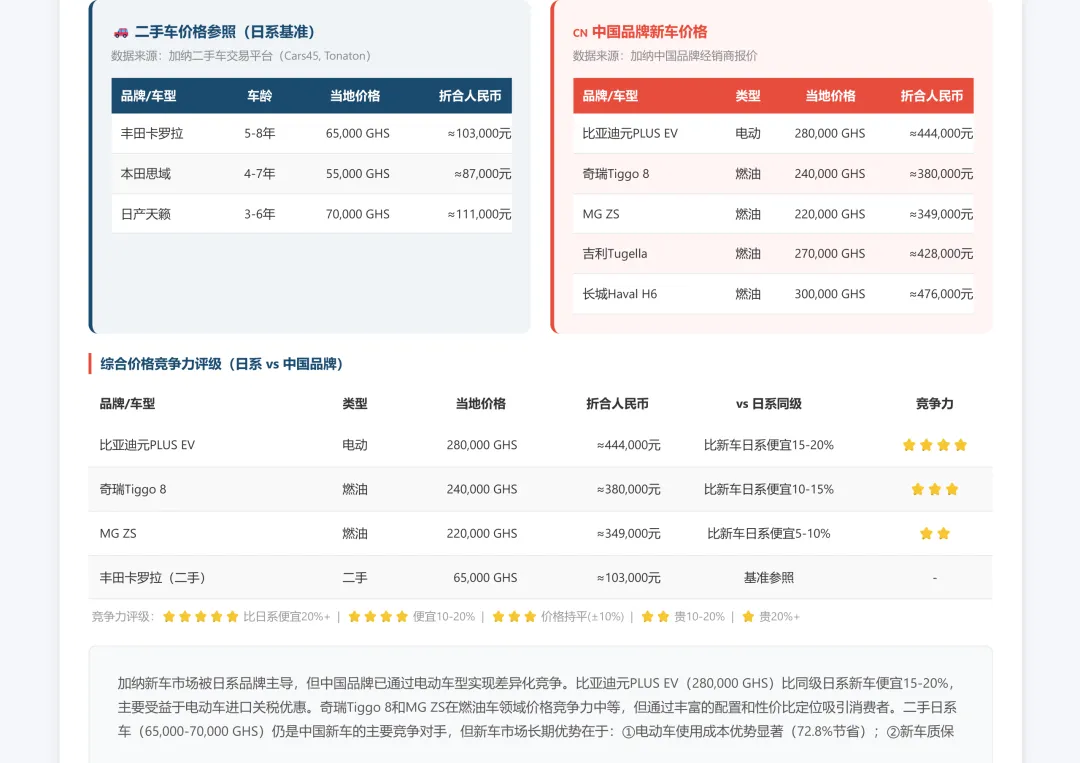The width and height of the screenshot is (1080, 763).
Task: Click the 车龄 column header in the used-car table
Action: [x=260, y=96]
